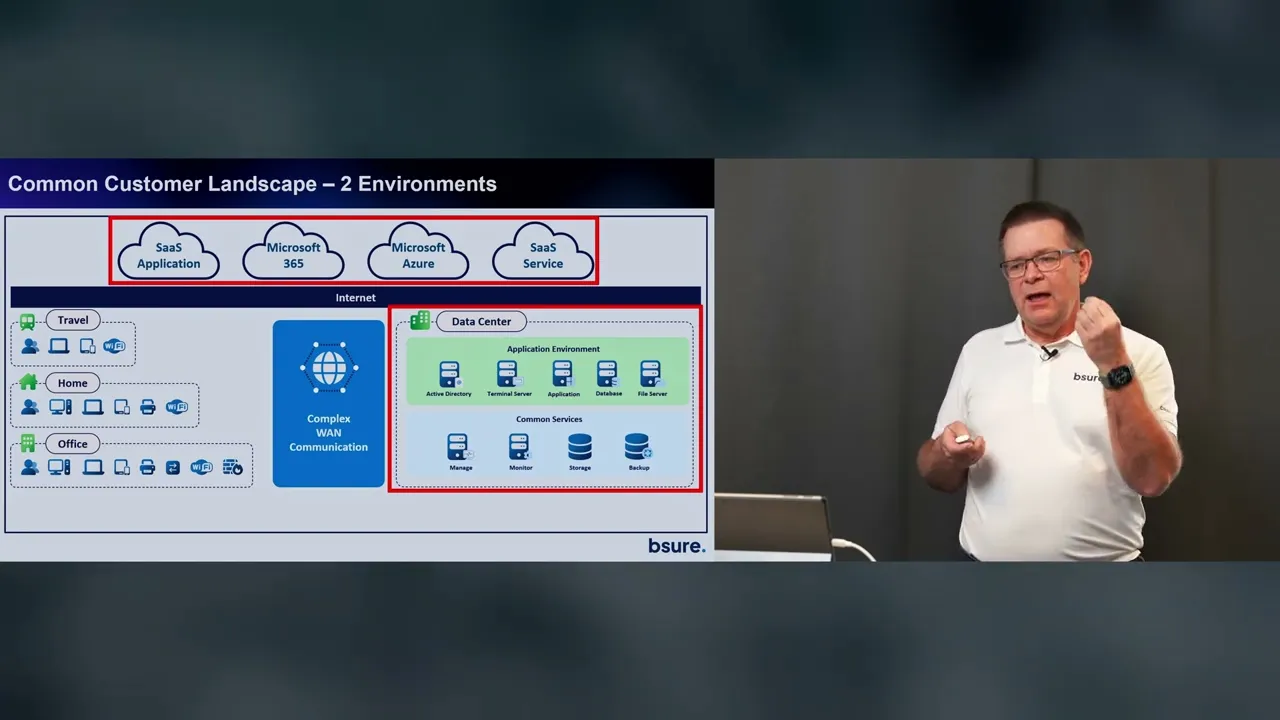Click the Backup label text

639,468
